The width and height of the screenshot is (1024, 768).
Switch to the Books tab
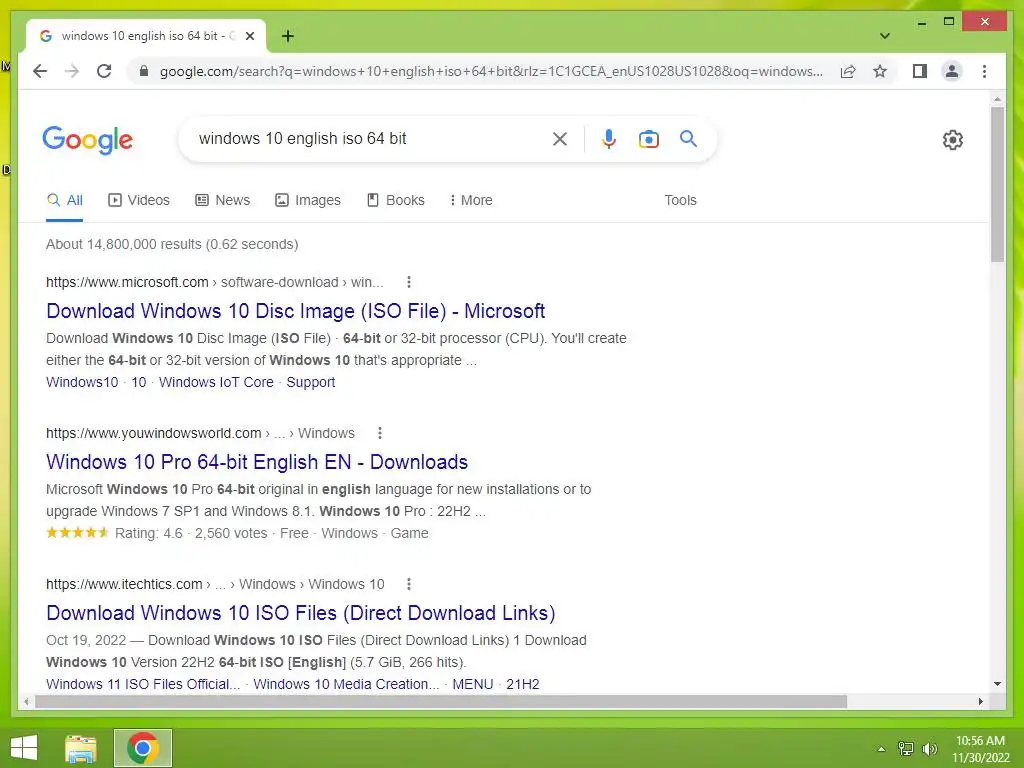tap(396, 200)
